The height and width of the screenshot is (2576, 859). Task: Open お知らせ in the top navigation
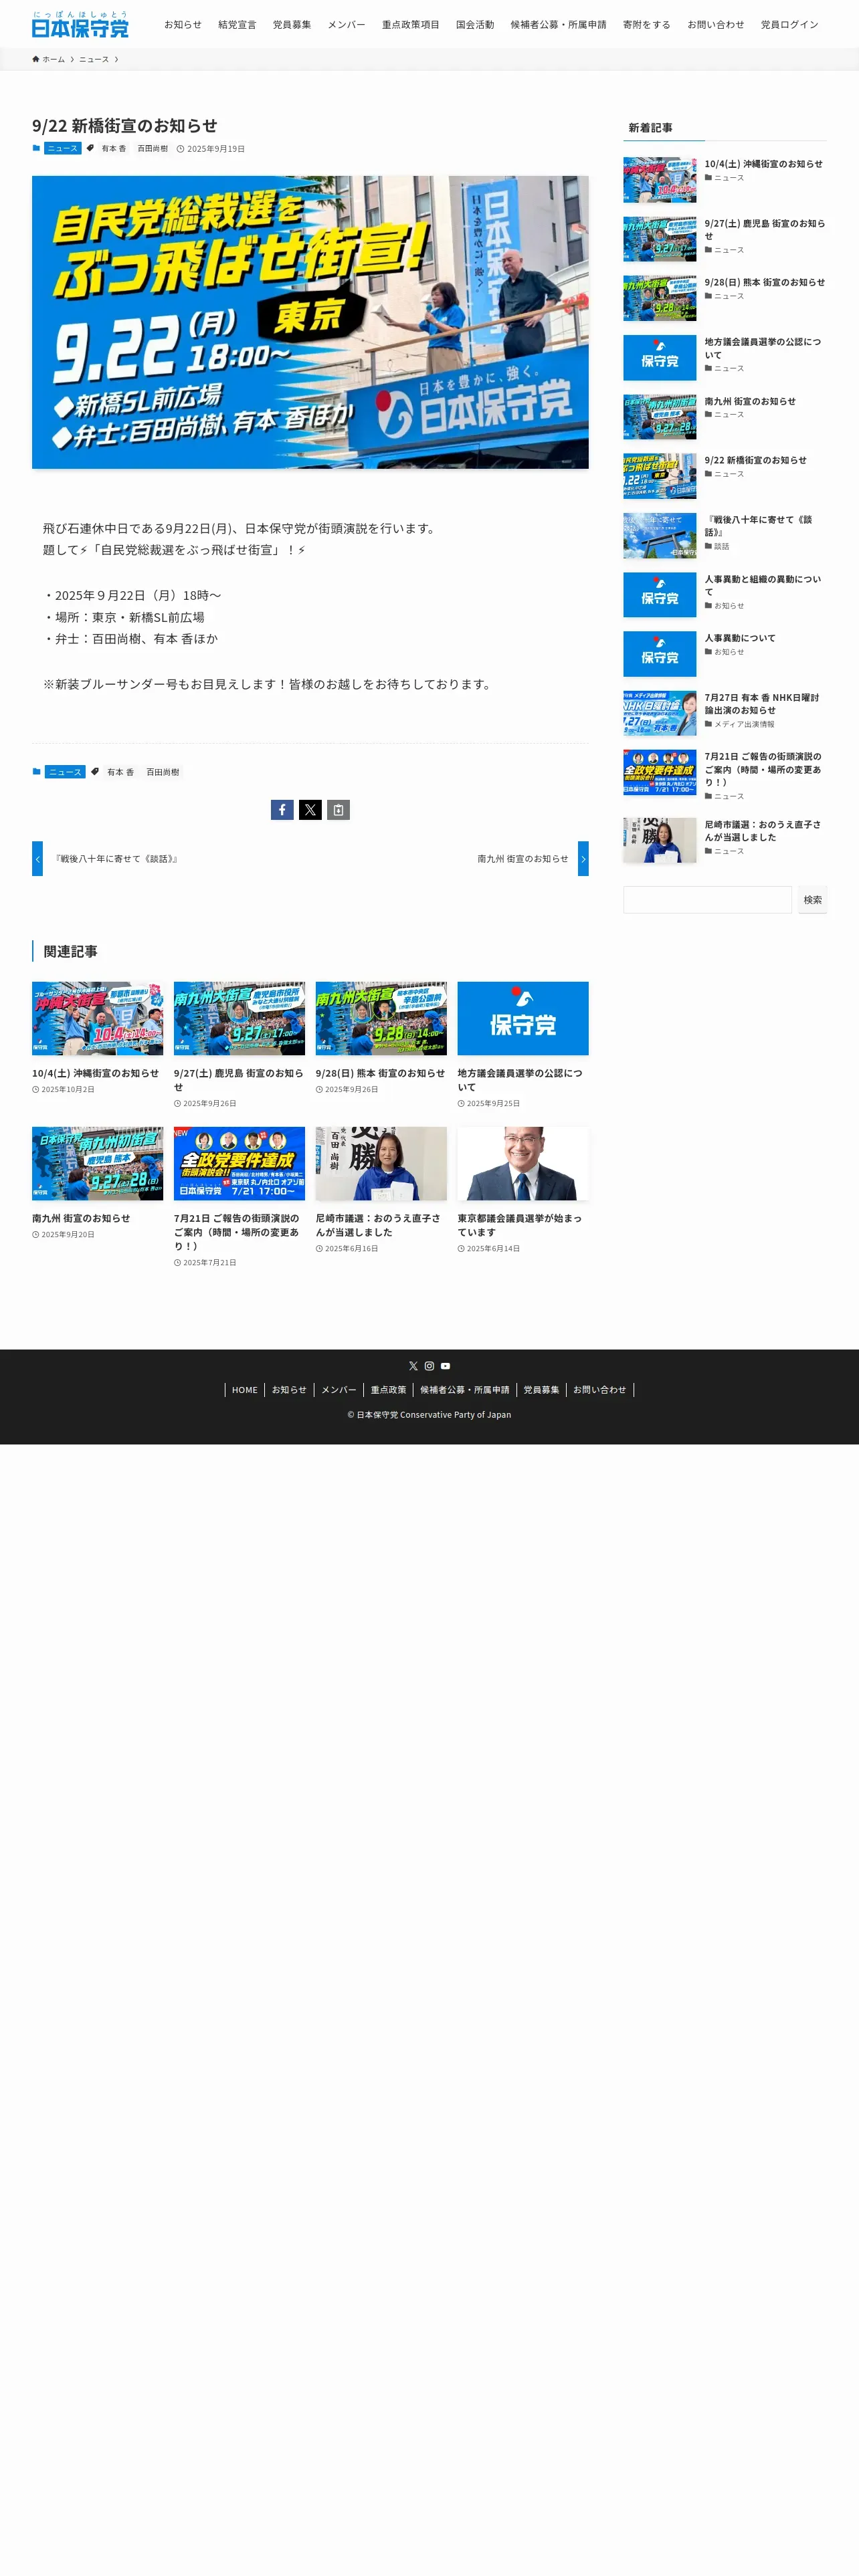(x=183, y=24)
